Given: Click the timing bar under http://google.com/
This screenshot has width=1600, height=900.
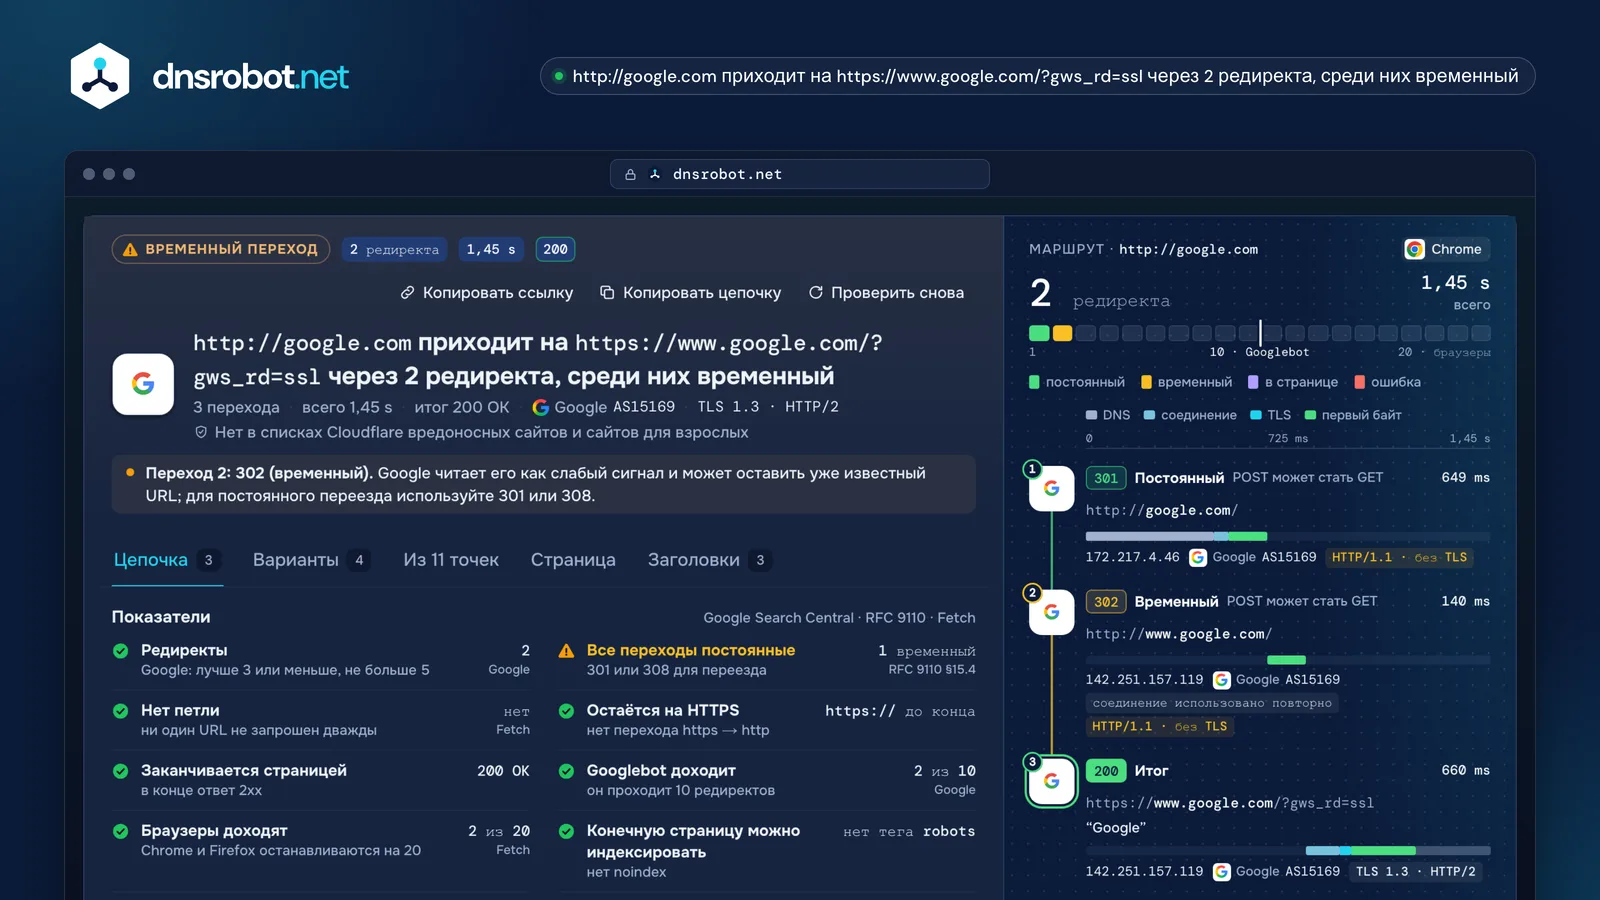Looking at the screenshot, I should point(1288,537).
